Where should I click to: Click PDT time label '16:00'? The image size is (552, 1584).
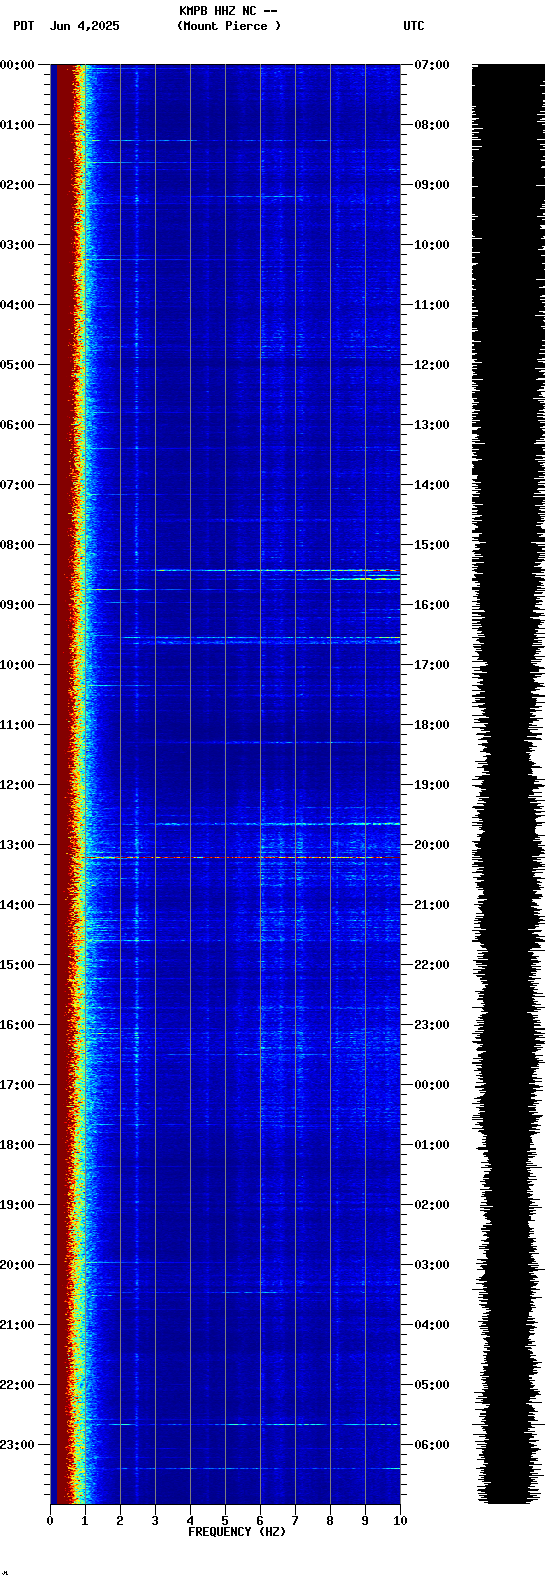[17, 1025]
